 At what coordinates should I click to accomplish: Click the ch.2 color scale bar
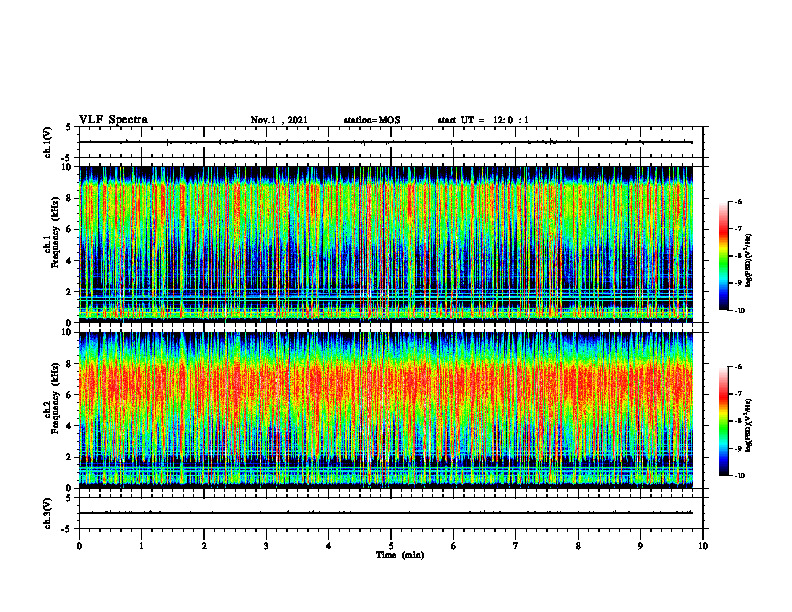[723, 421]
